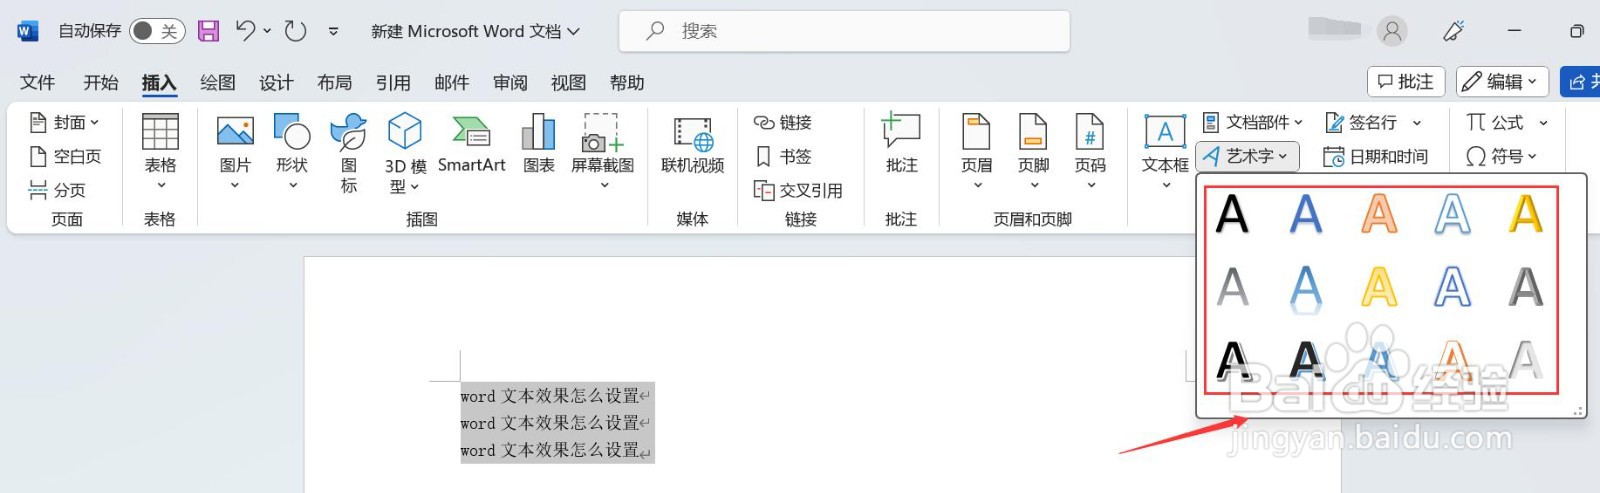Image resolution: width=1600 pixels, height=493 pixels.
Task: Open the 签名行 dropdown arrow
Action: click(1417, 123)
